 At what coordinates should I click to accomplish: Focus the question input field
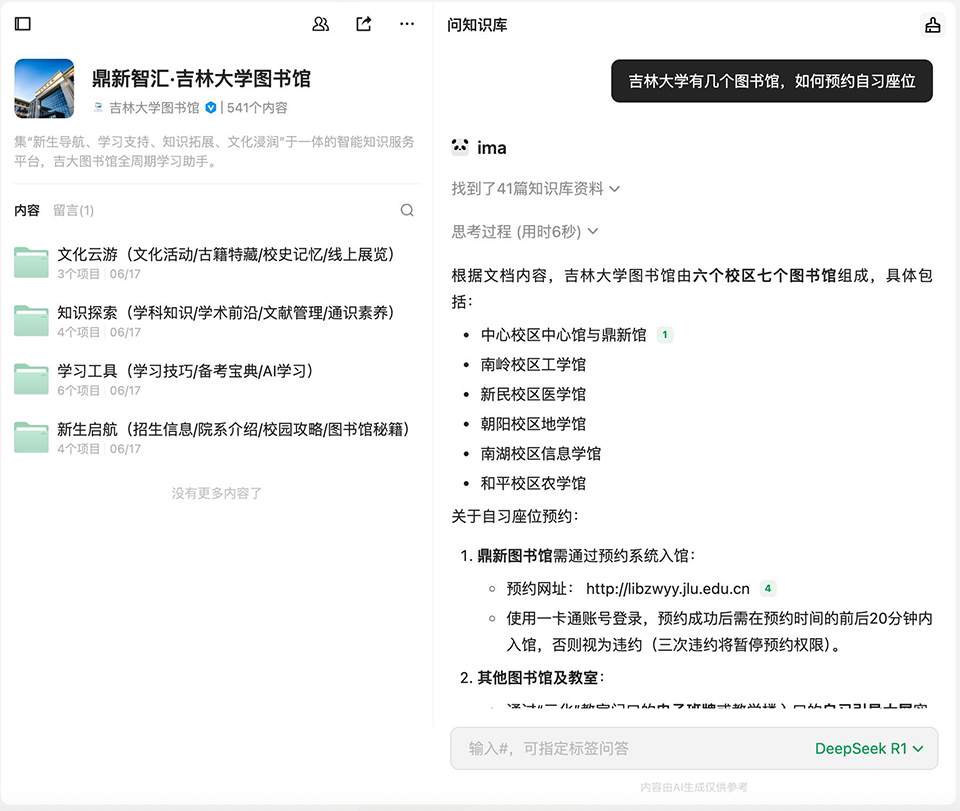630,748
